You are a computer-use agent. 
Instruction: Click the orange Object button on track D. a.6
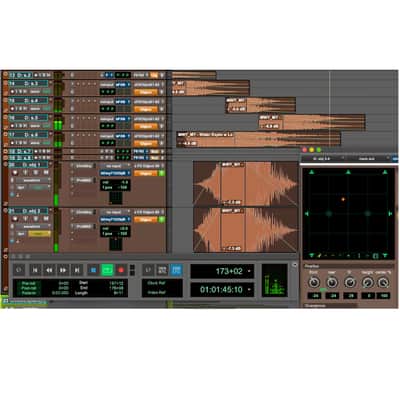(x=146, y=144)
